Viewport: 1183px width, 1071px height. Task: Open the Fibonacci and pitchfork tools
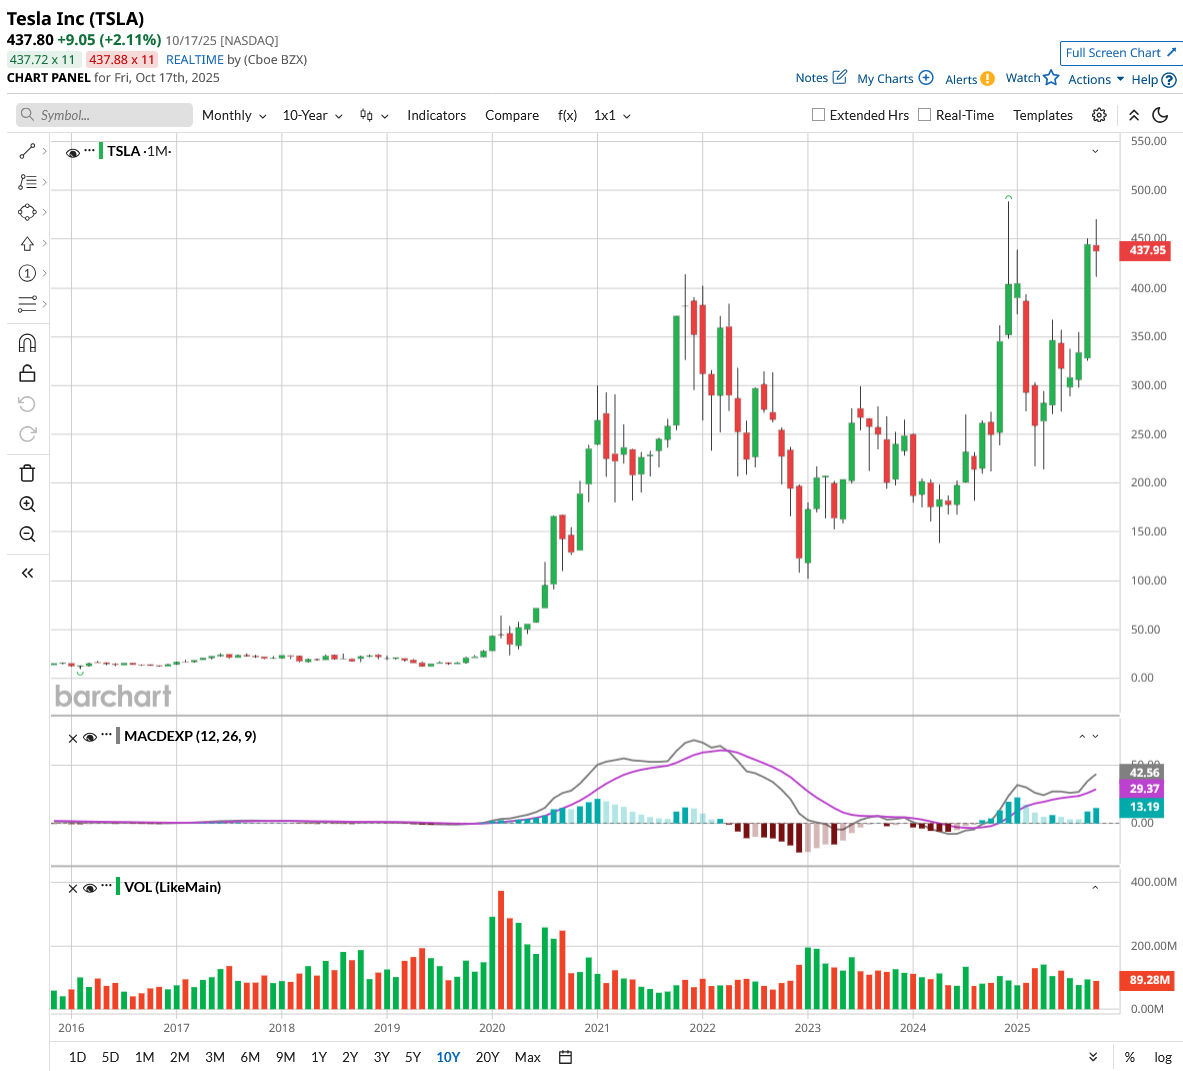27,182
